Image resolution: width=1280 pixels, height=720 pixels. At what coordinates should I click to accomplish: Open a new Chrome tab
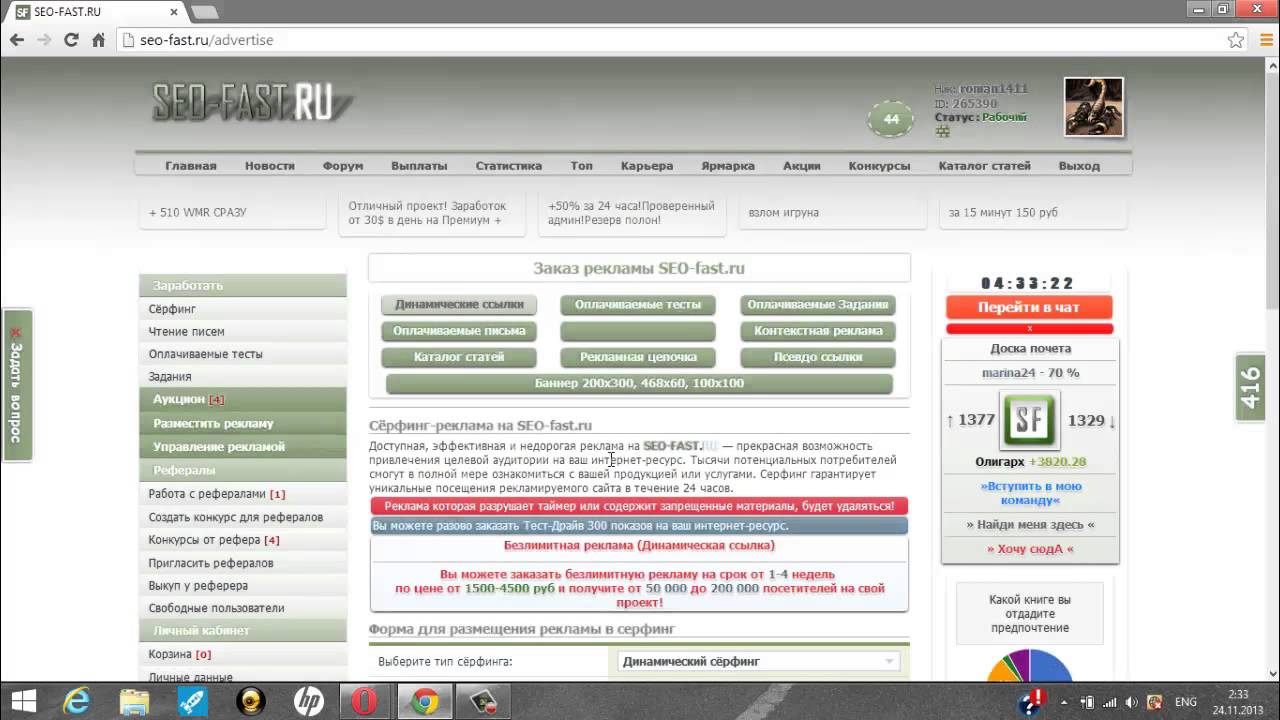click(204, 12)
